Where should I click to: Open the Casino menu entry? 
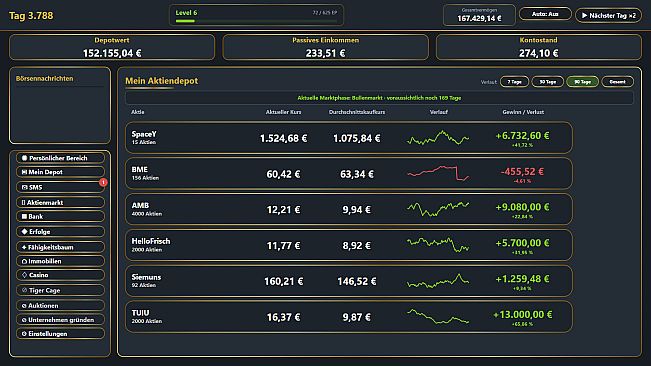point(60,275)
